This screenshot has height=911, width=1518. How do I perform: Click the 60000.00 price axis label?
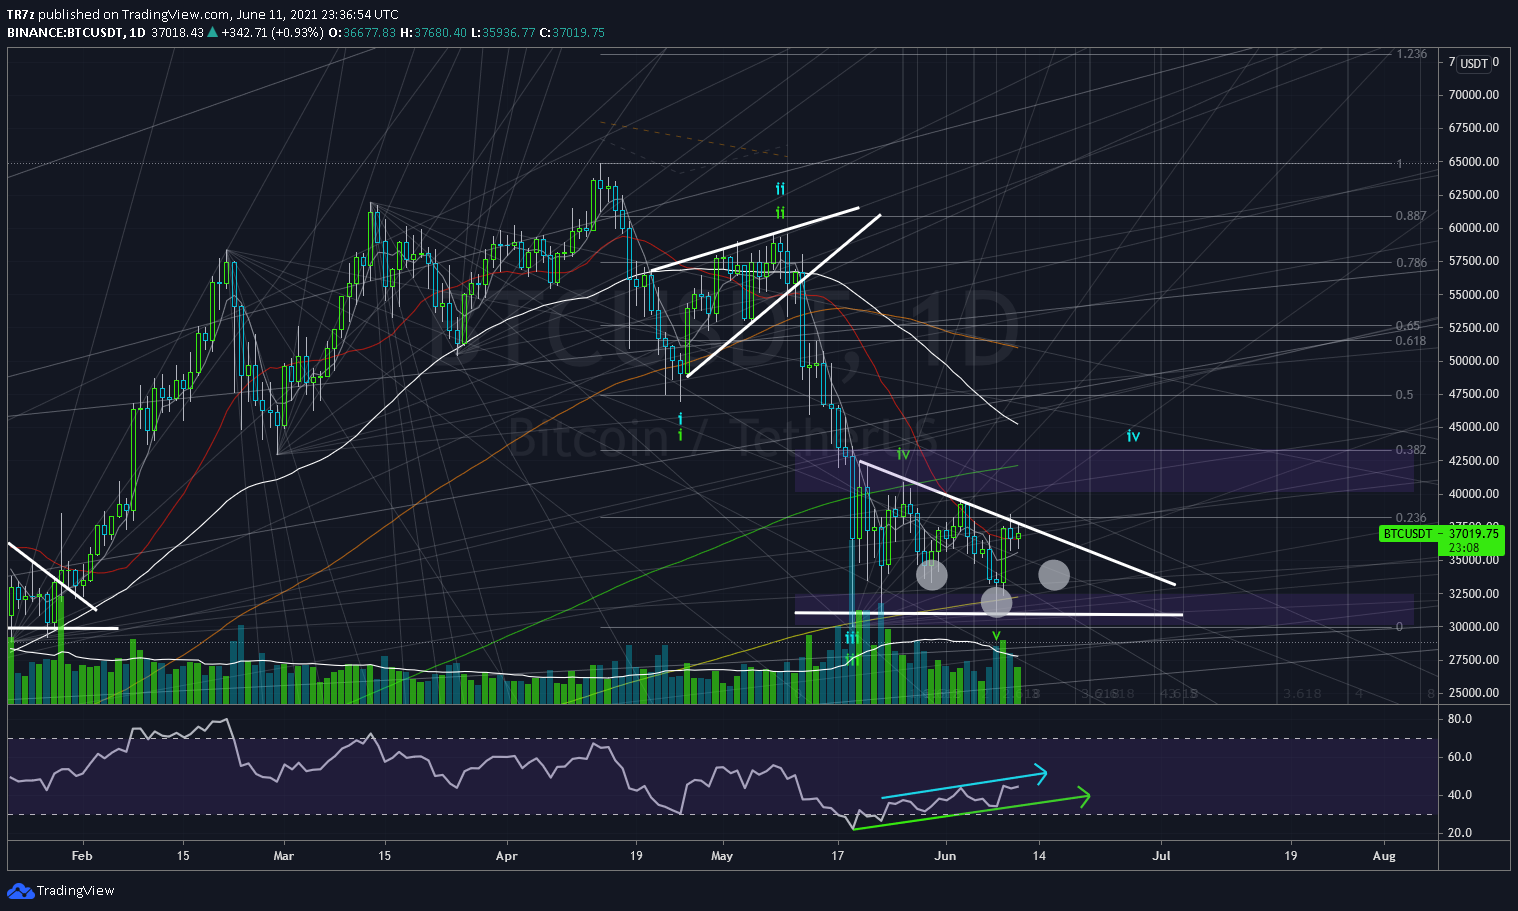1473,228
